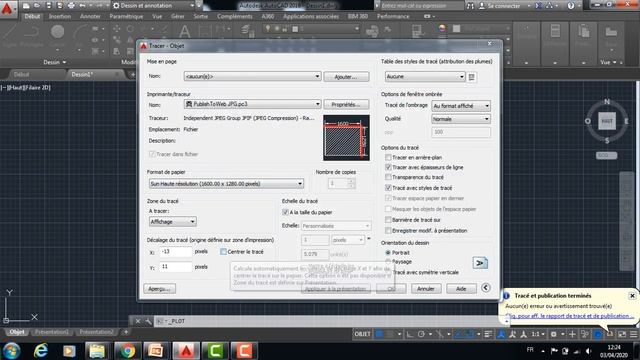Click the Ajouter... button
The height and width of the screenshot is (360, 640).
tap(346, 76)
